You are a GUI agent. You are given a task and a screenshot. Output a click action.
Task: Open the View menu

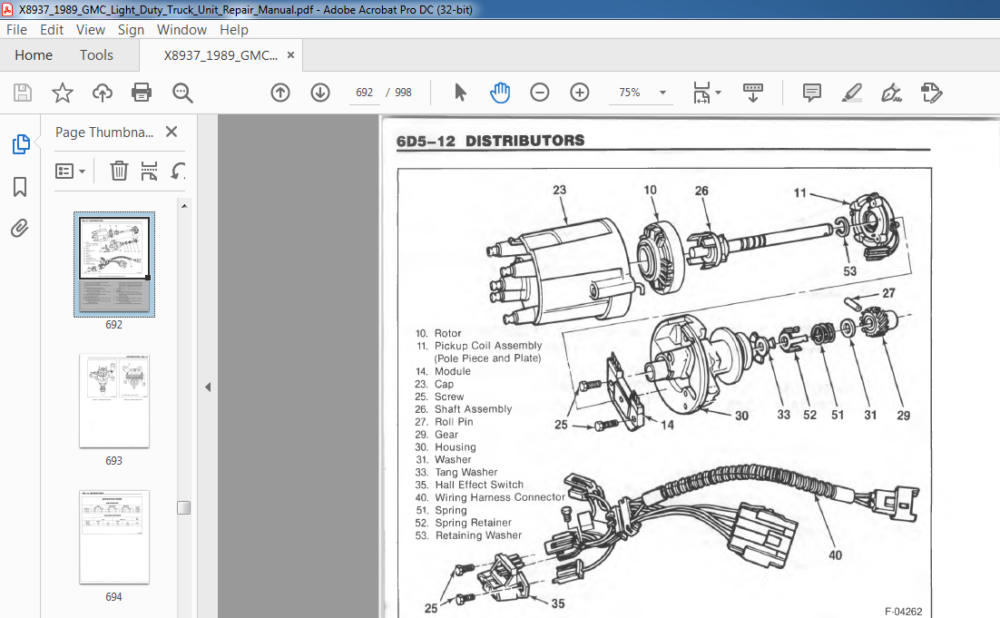click(x=91, y=30)
